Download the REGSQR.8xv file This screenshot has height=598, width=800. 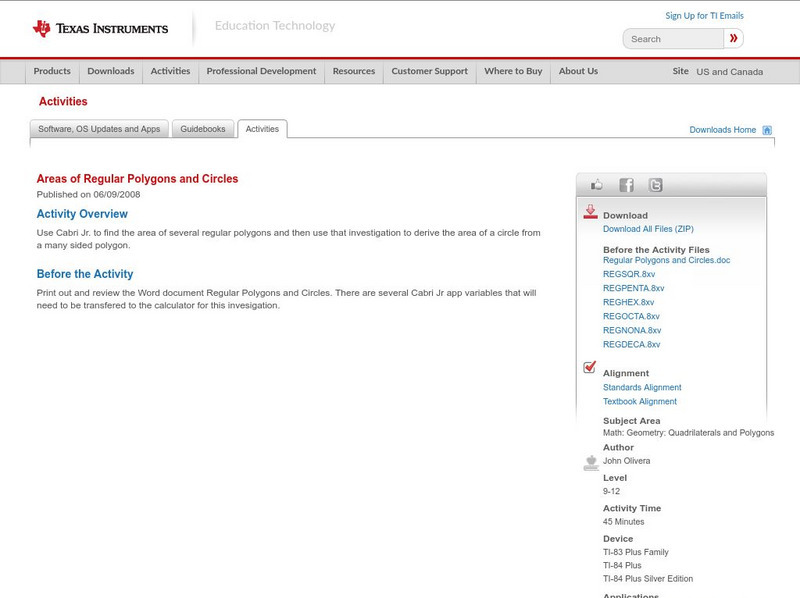coord(629,274)
